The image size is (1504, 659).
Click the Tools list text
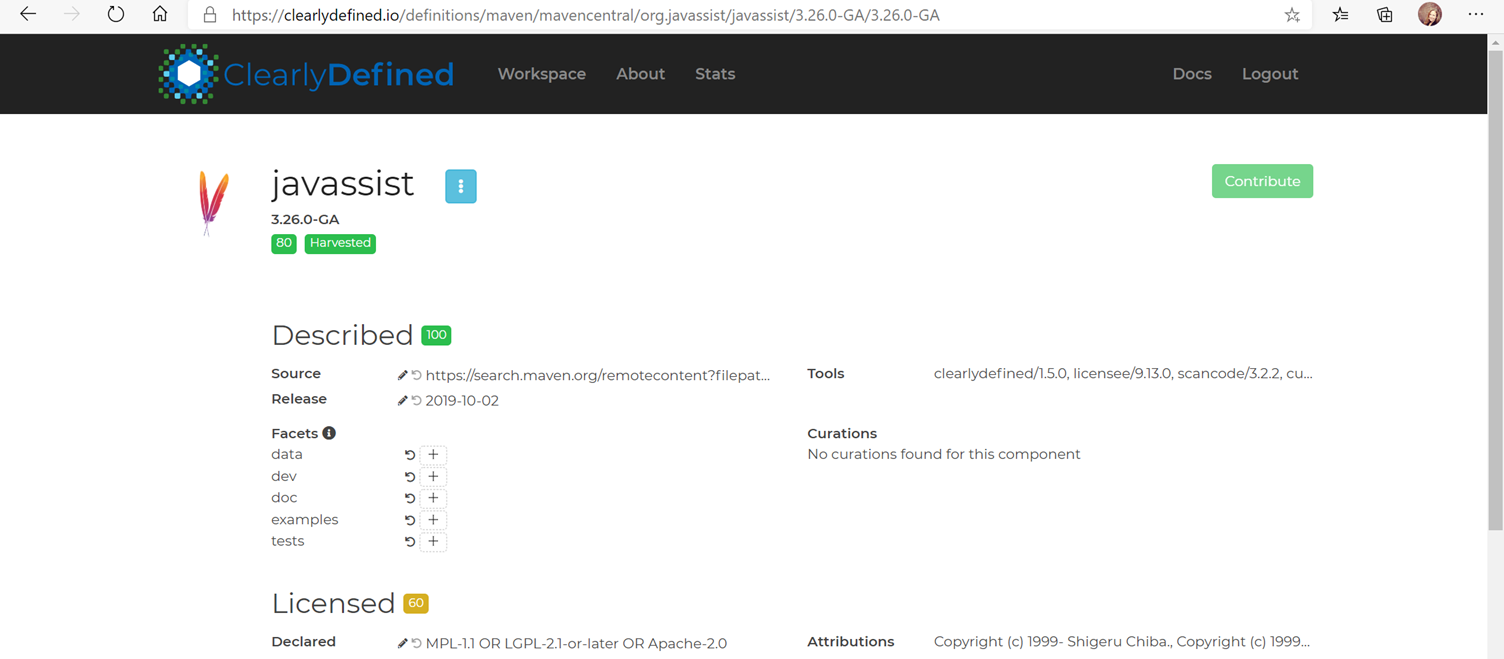1123,373
